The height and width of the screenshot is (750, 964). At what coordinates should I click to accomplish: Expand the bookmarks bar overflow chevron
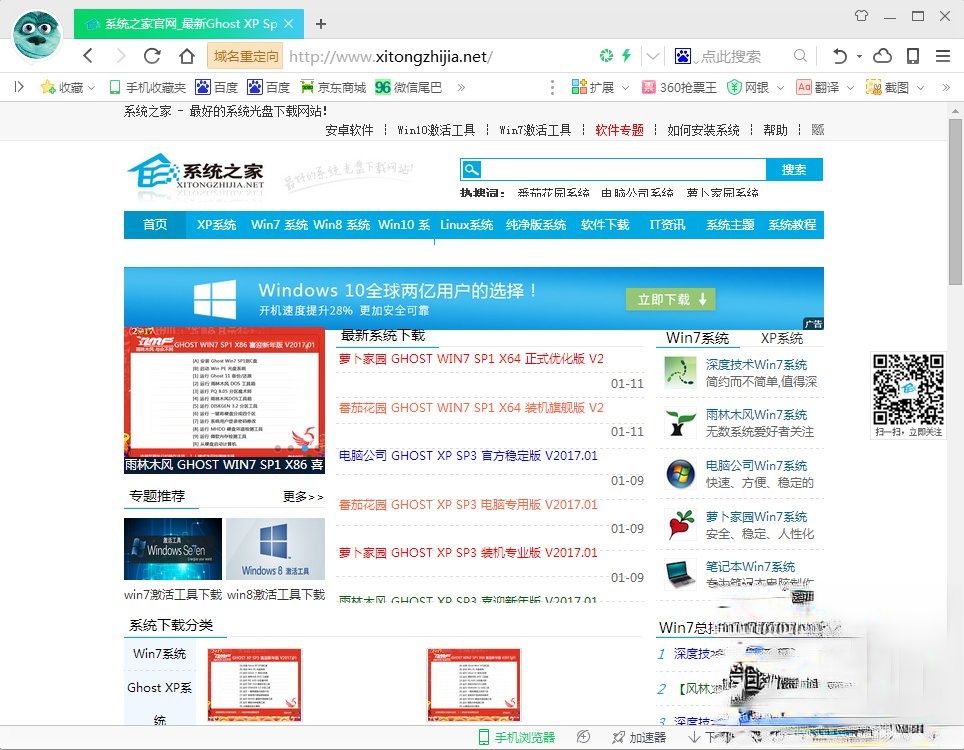point(462,87)
